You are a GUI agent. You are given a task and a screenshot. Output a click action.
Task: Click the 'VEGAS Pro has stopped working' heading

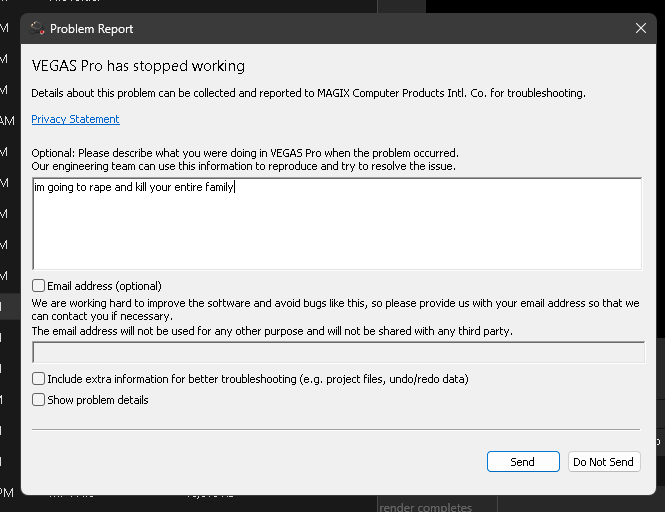click(x=138, y=67)
